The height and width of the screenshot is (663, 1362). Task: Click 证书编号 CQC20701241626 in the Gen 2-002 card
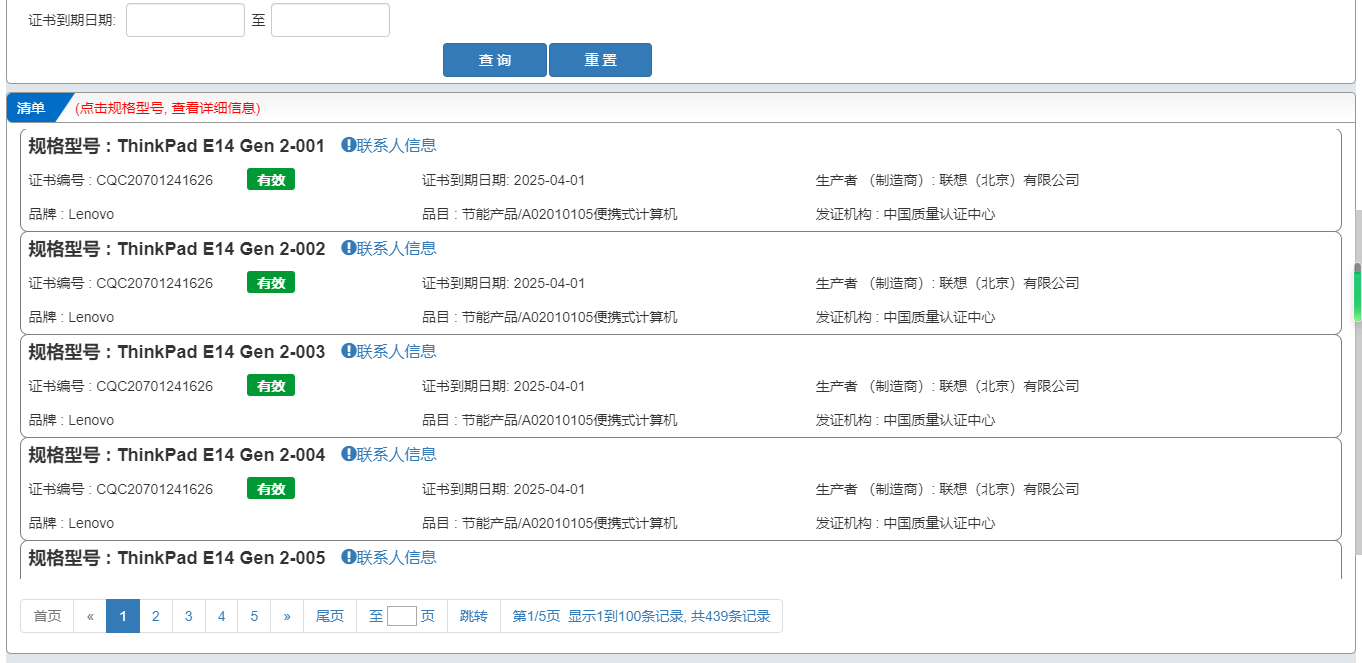point(121,284)
